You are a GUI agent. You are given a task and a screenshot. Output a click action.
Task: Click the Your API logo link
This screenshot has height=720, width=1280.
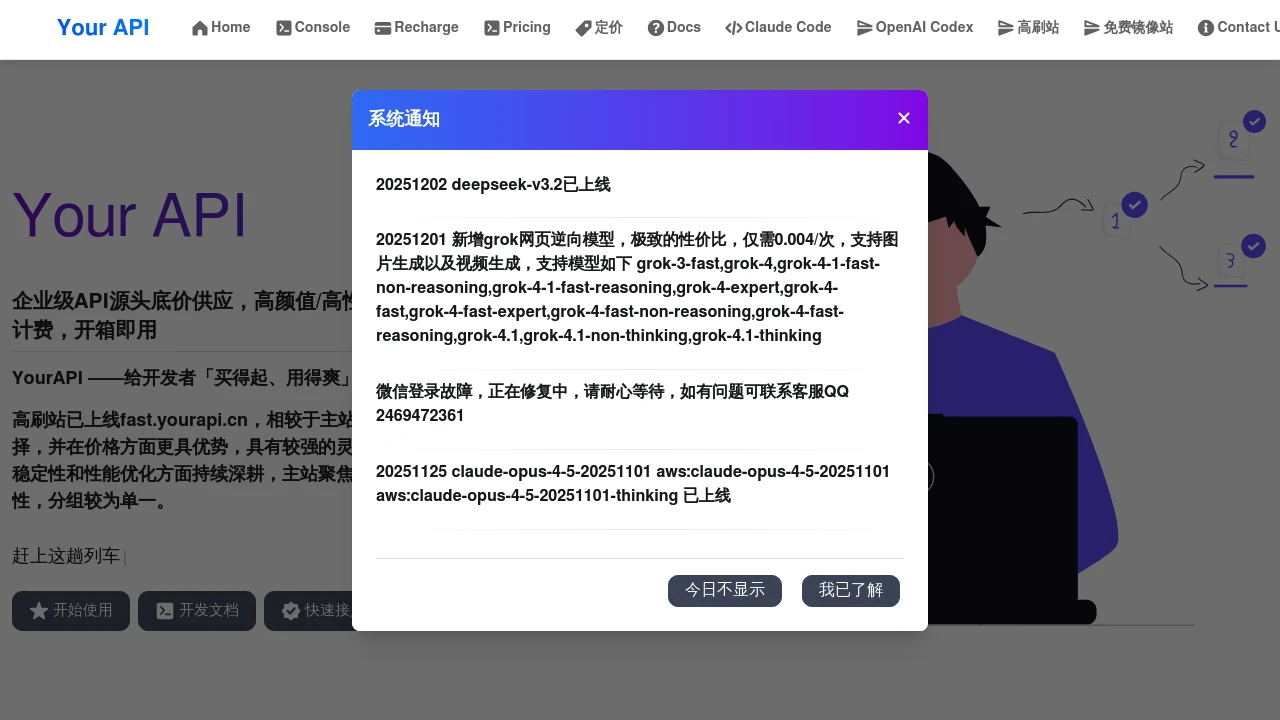pyautogui.click(x=103, y=28)
